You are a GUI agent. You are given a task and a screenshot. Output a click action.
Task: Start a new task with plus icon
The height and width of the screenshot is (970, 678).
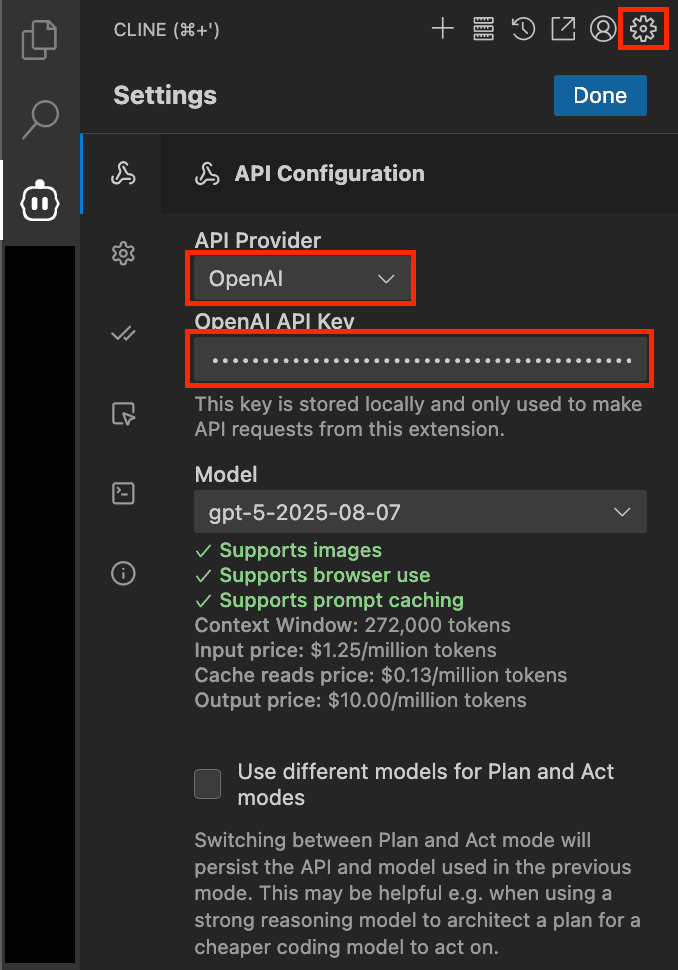point(443,28)
